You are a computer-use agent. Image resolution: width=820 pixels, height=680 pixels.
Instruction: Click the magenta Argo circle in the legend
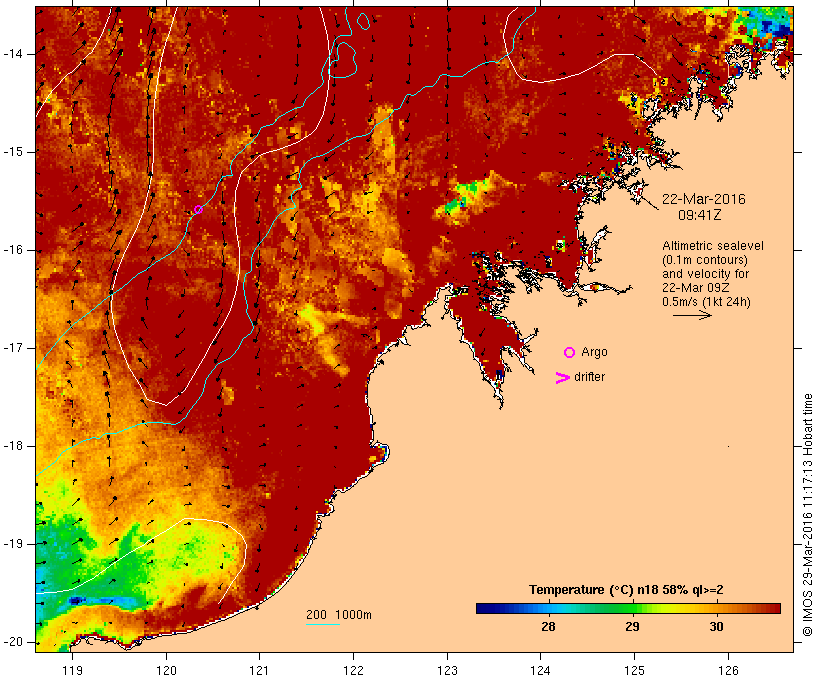point(570,353)
